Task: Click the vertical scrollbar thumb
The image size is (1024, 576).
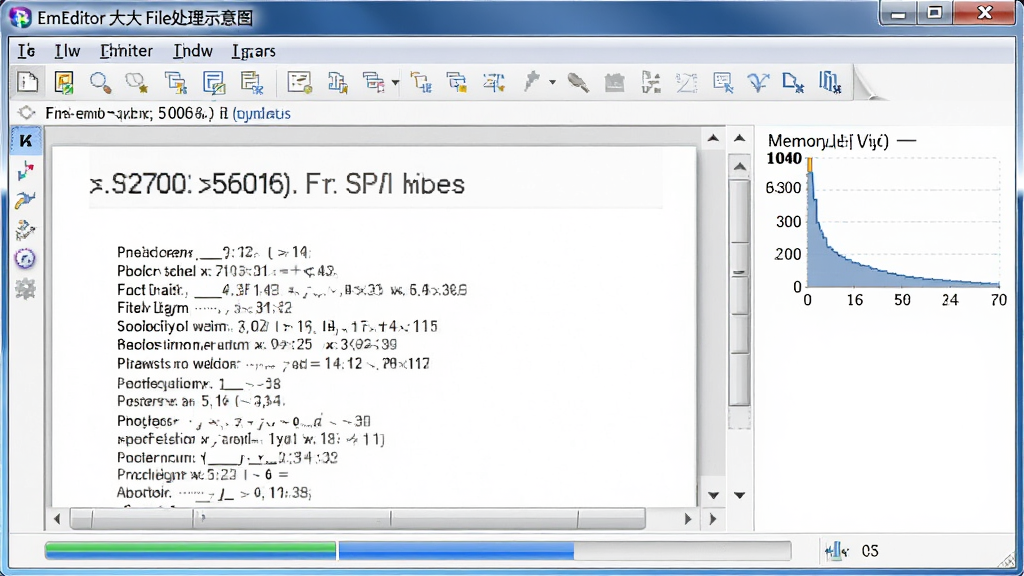Action: [x=739, y=293]
